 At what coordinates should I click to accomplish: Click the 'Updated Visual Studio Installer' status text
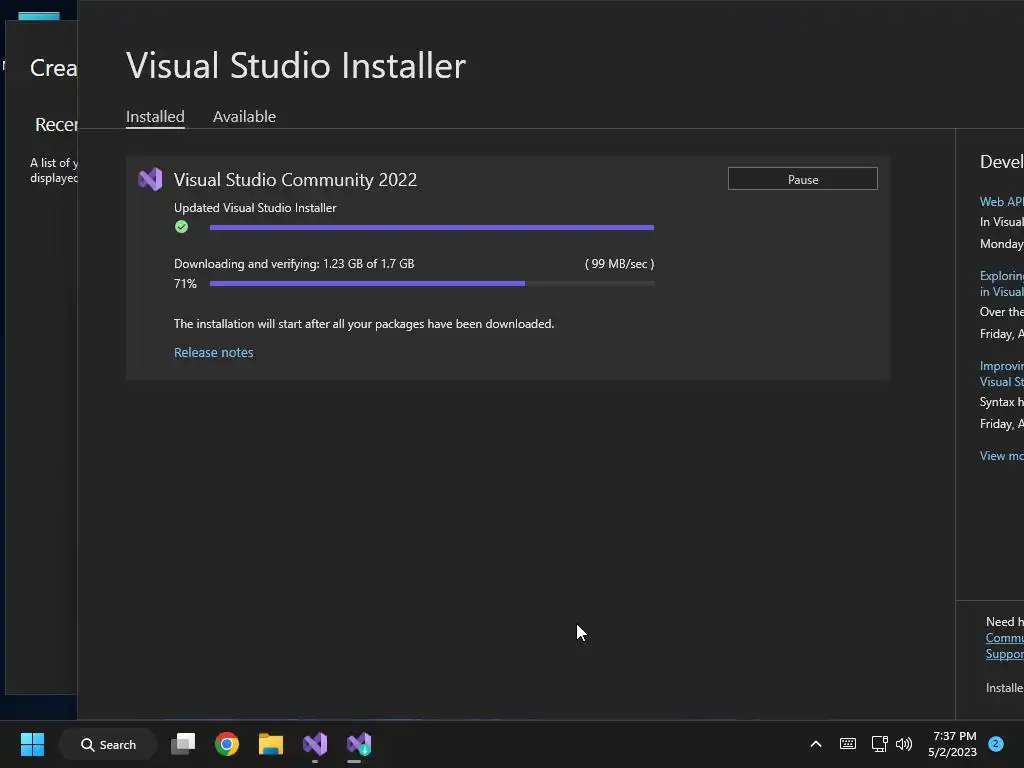click(x=255, y=208)
